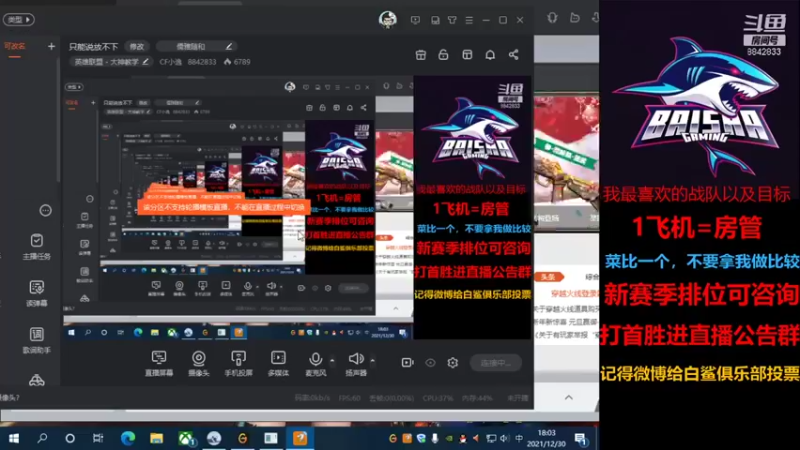The image size is (800, 450).
Task: Expand the speaker options arrow
Action: tap(372, 360)
